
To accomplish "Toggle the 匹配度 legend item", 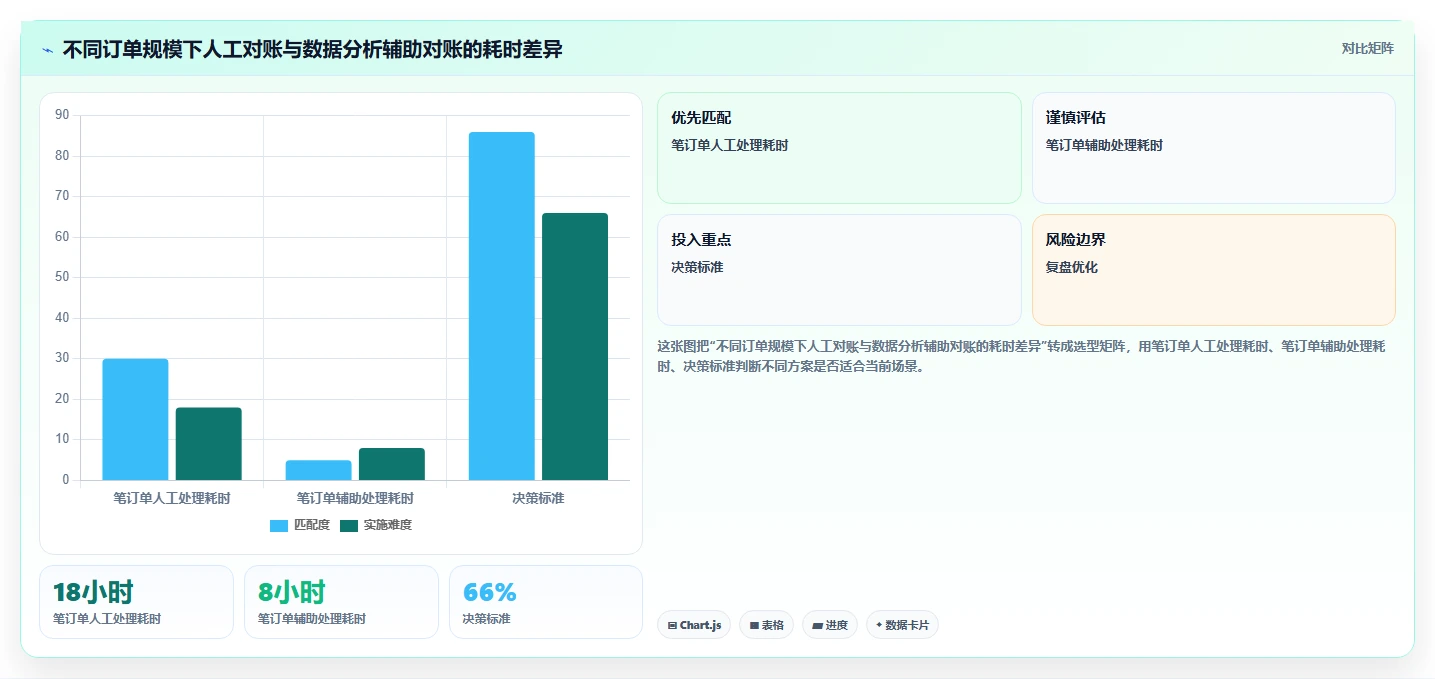I will pyautogui.click(x=300, y=525).
